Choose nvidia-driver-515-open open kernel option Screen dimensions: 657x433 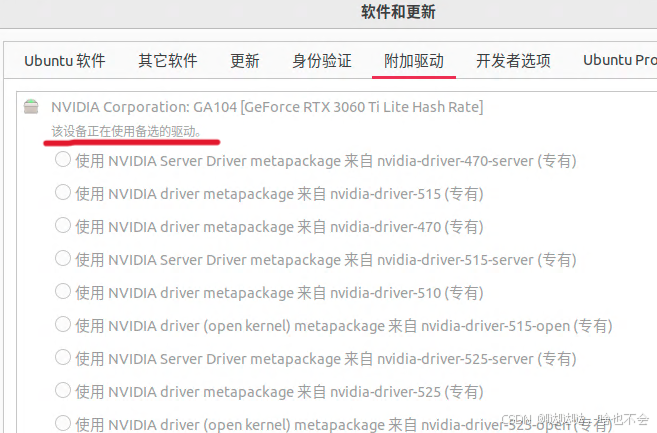(63, 324)
